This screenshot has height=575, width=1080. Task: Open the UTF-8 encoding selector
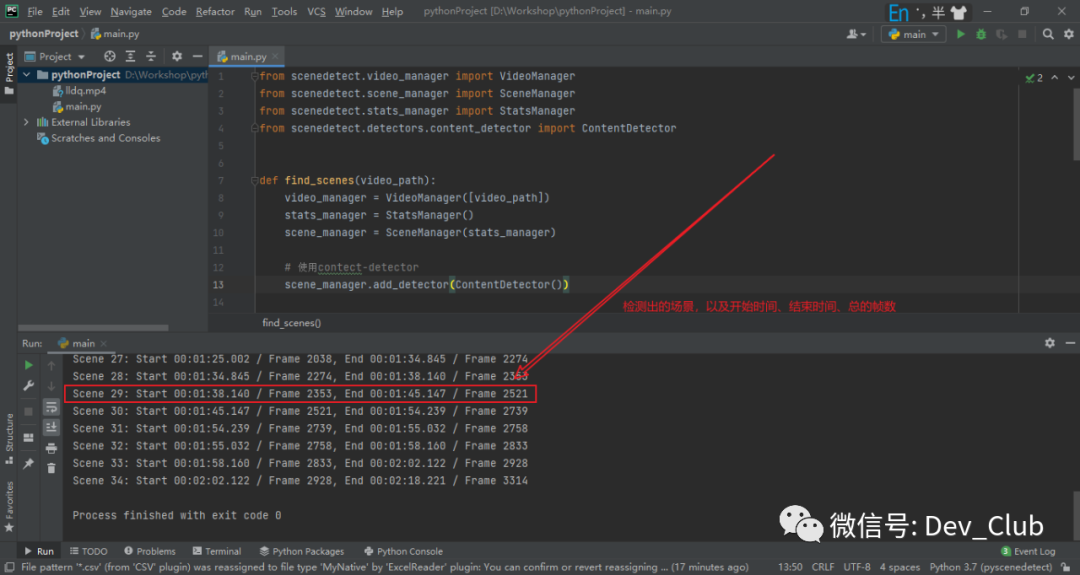point(857,567)
